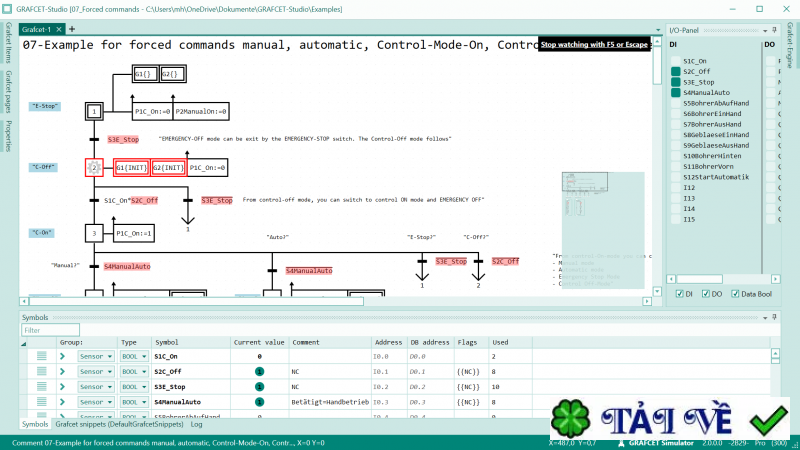Open the Group dropdown for S1C_On
Screen dimensions: 800x450
[96, 356]
